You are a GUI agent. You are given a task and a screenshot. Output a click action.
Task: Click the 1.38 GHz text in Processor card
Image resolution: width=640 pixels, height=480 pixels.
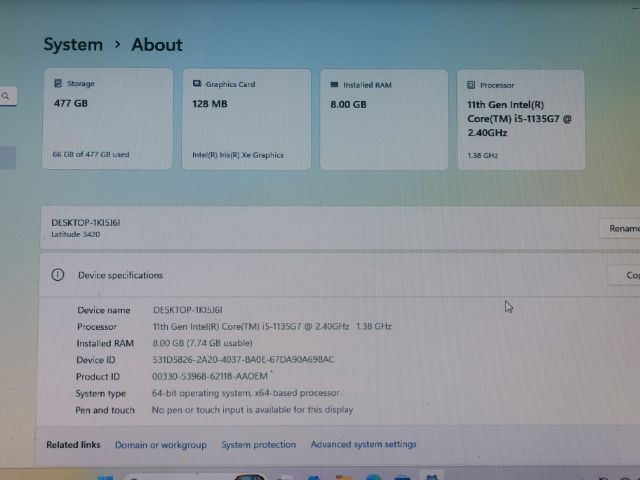click(x=482, y=156)
